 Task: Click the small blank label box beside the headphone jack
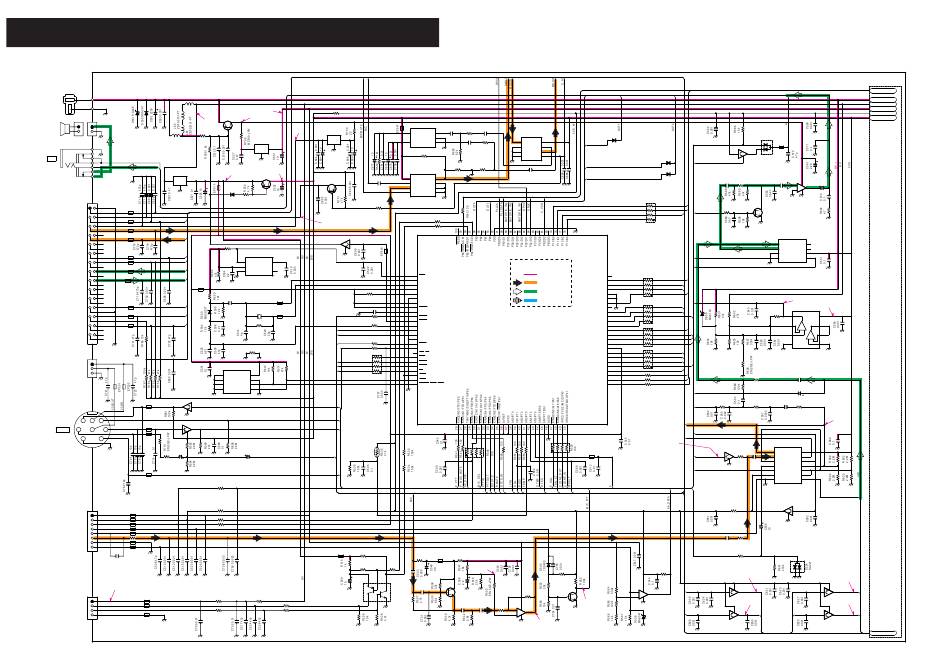[x=52, y=159]
